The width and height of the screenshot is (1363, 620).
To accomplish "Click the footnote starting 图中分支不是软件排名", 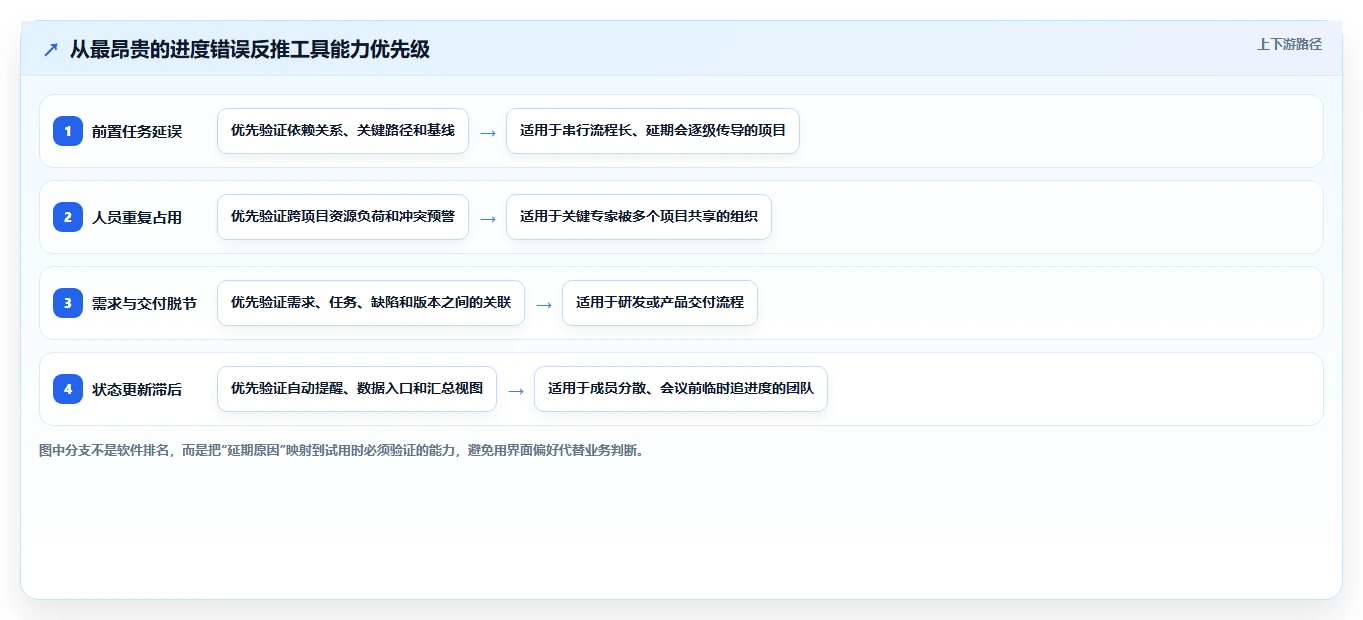I will click(343, 450).
